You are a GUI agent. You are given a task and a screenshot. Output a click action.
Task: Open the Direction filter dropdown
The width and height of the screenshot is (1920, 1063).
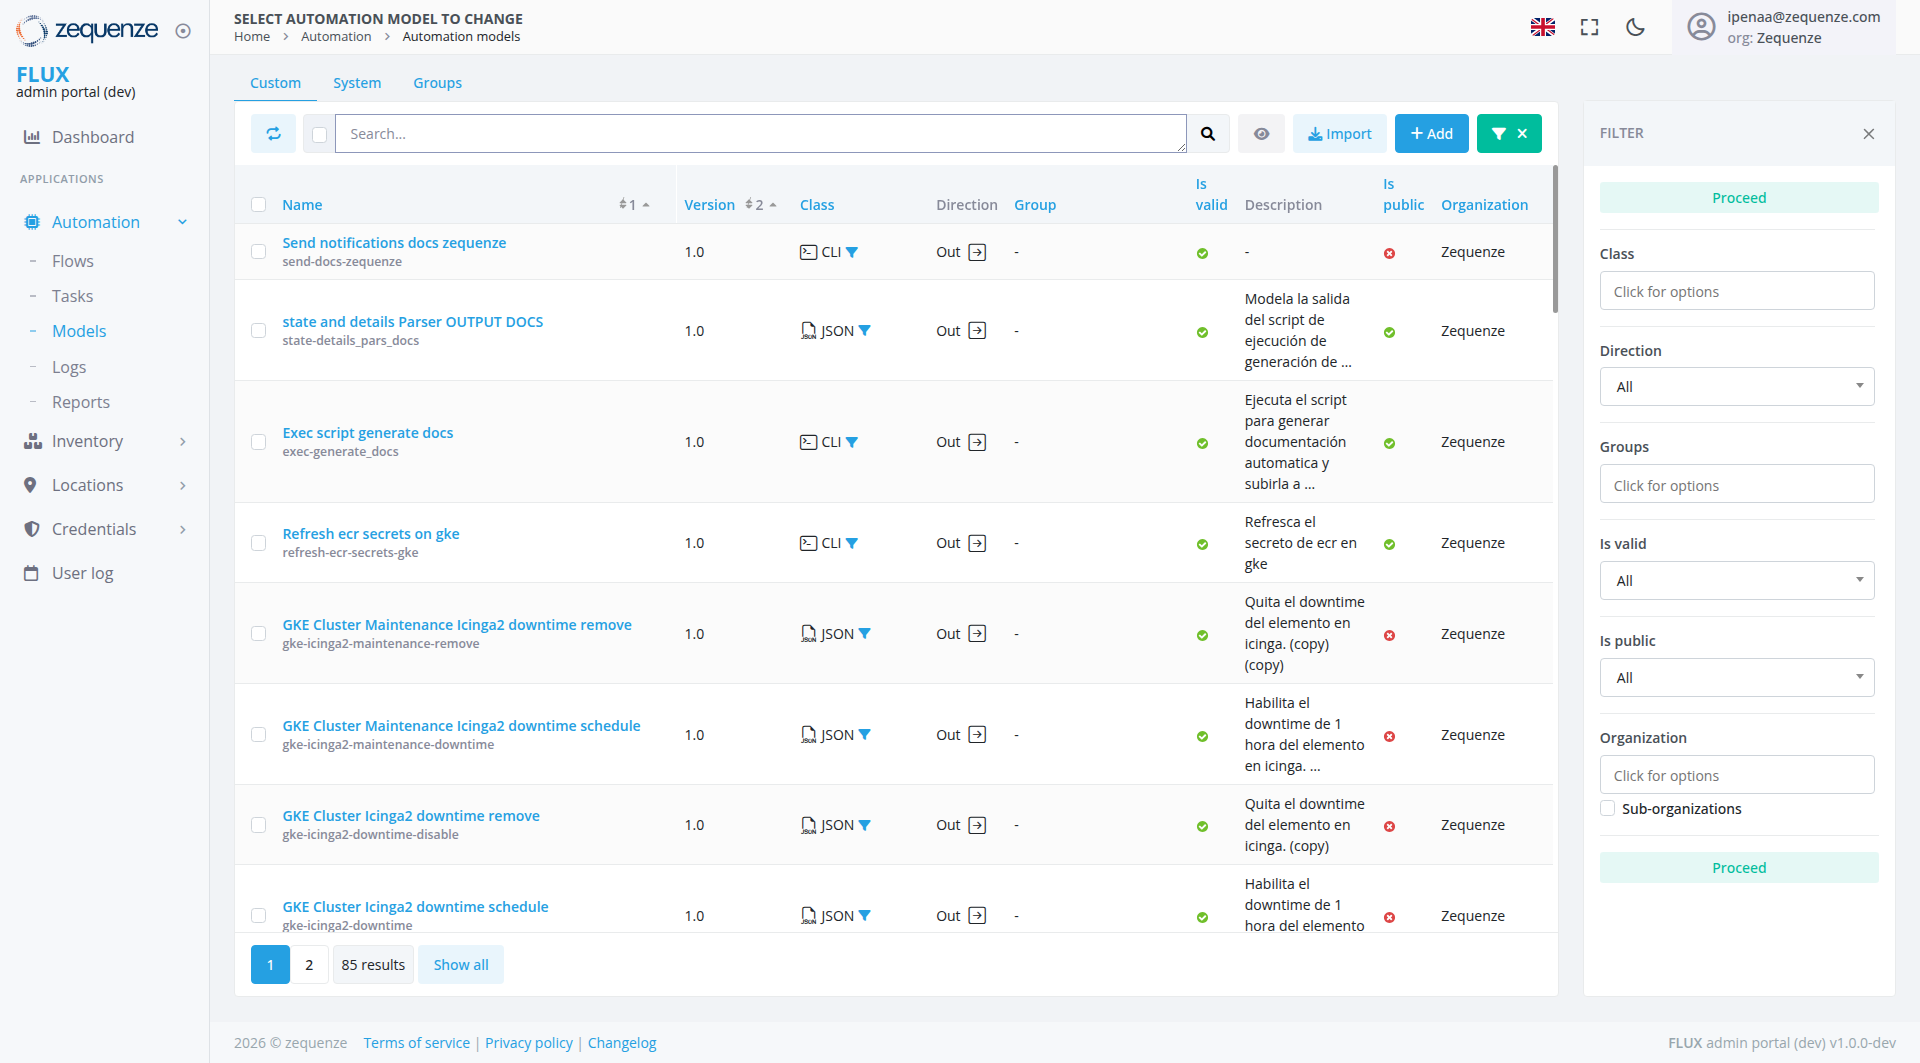click(x=1737, y=386)
